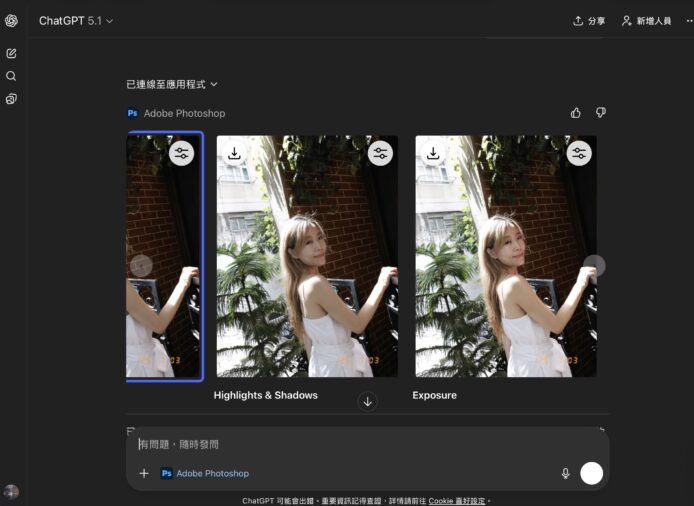
Task: Download the Exposure image
Action: (x=432, y=153)
